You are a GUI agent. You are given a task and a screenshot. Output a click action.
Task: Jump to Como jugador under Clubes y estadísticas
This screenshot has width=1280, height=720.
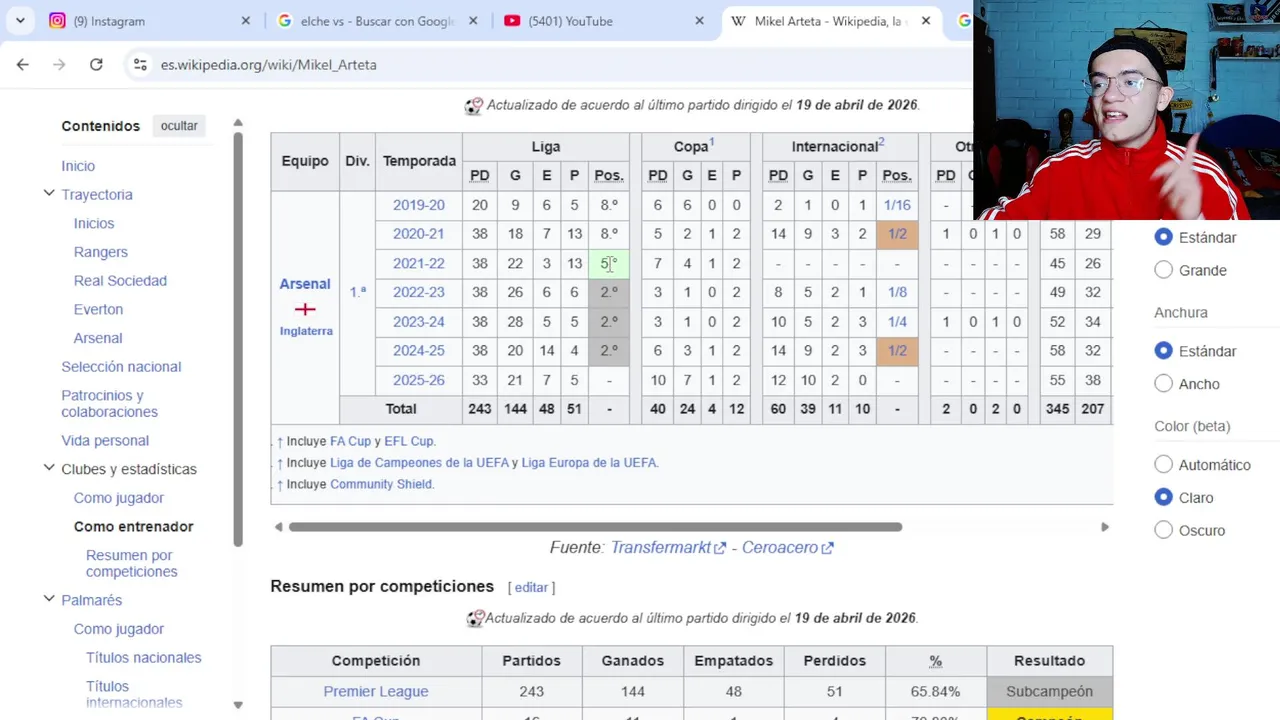click(119, 498)
